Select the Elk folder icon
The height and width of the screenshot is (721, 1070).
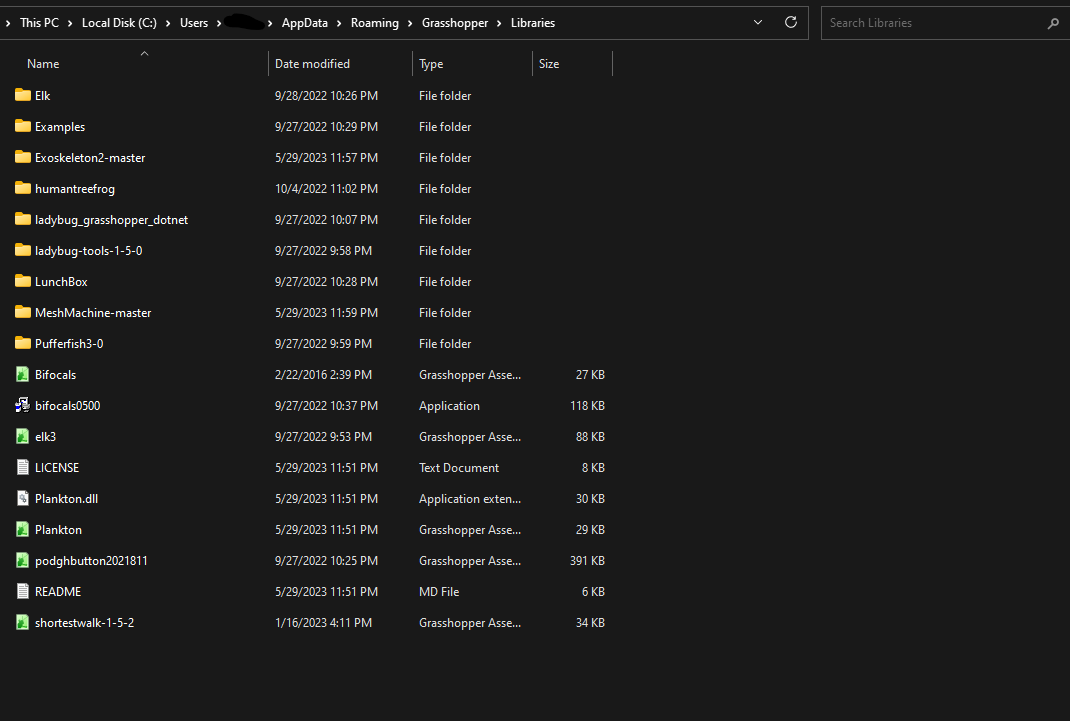(23, 95)
